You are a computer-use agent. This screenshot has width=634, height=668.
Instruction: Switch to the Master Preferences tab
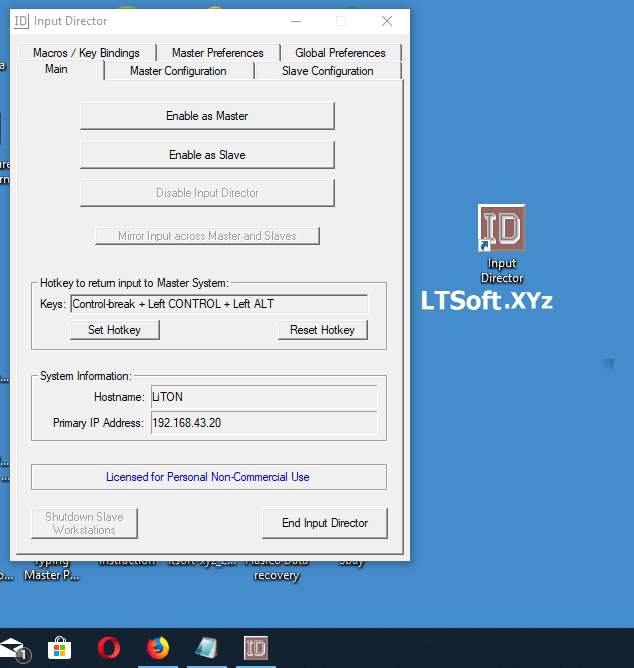click(x=218, y=53)
